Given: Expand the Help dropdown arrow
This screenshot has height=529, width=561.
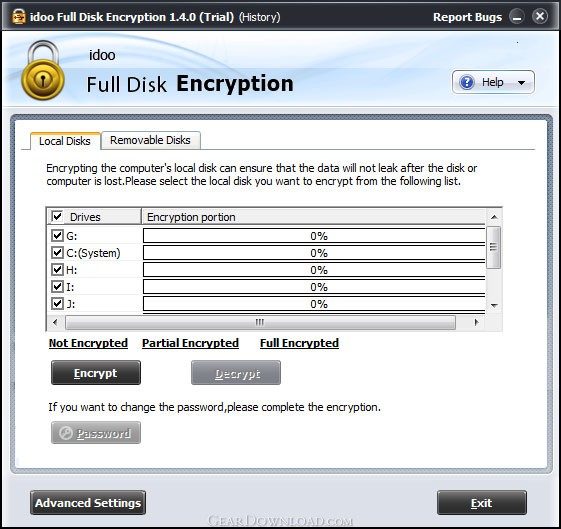Looking at the screenshot, I should [521, 83].
